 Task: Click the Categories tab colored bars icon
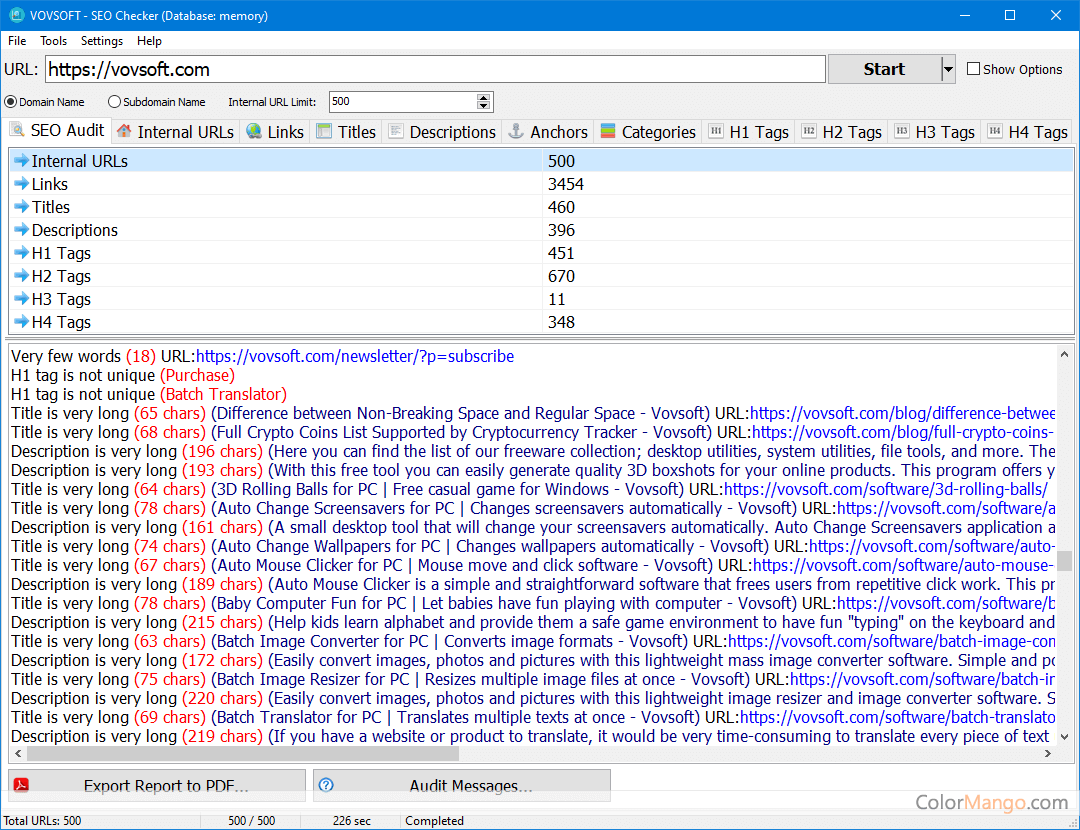[x=608, y=131]
